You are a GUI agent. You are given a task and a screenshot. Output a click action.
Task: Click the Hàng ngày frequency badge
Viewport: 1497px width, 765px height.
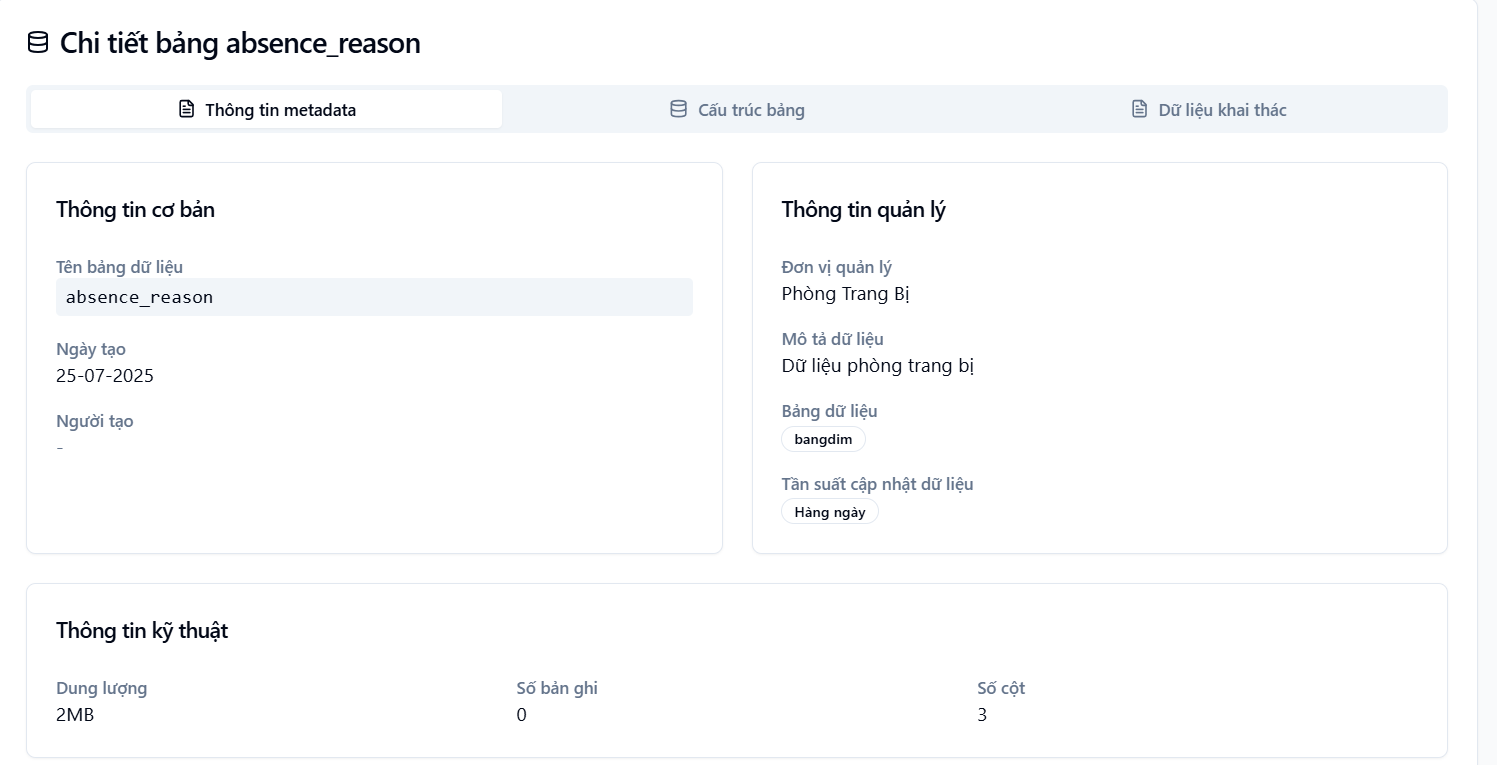pyautogui.click(x=830, y=512)
